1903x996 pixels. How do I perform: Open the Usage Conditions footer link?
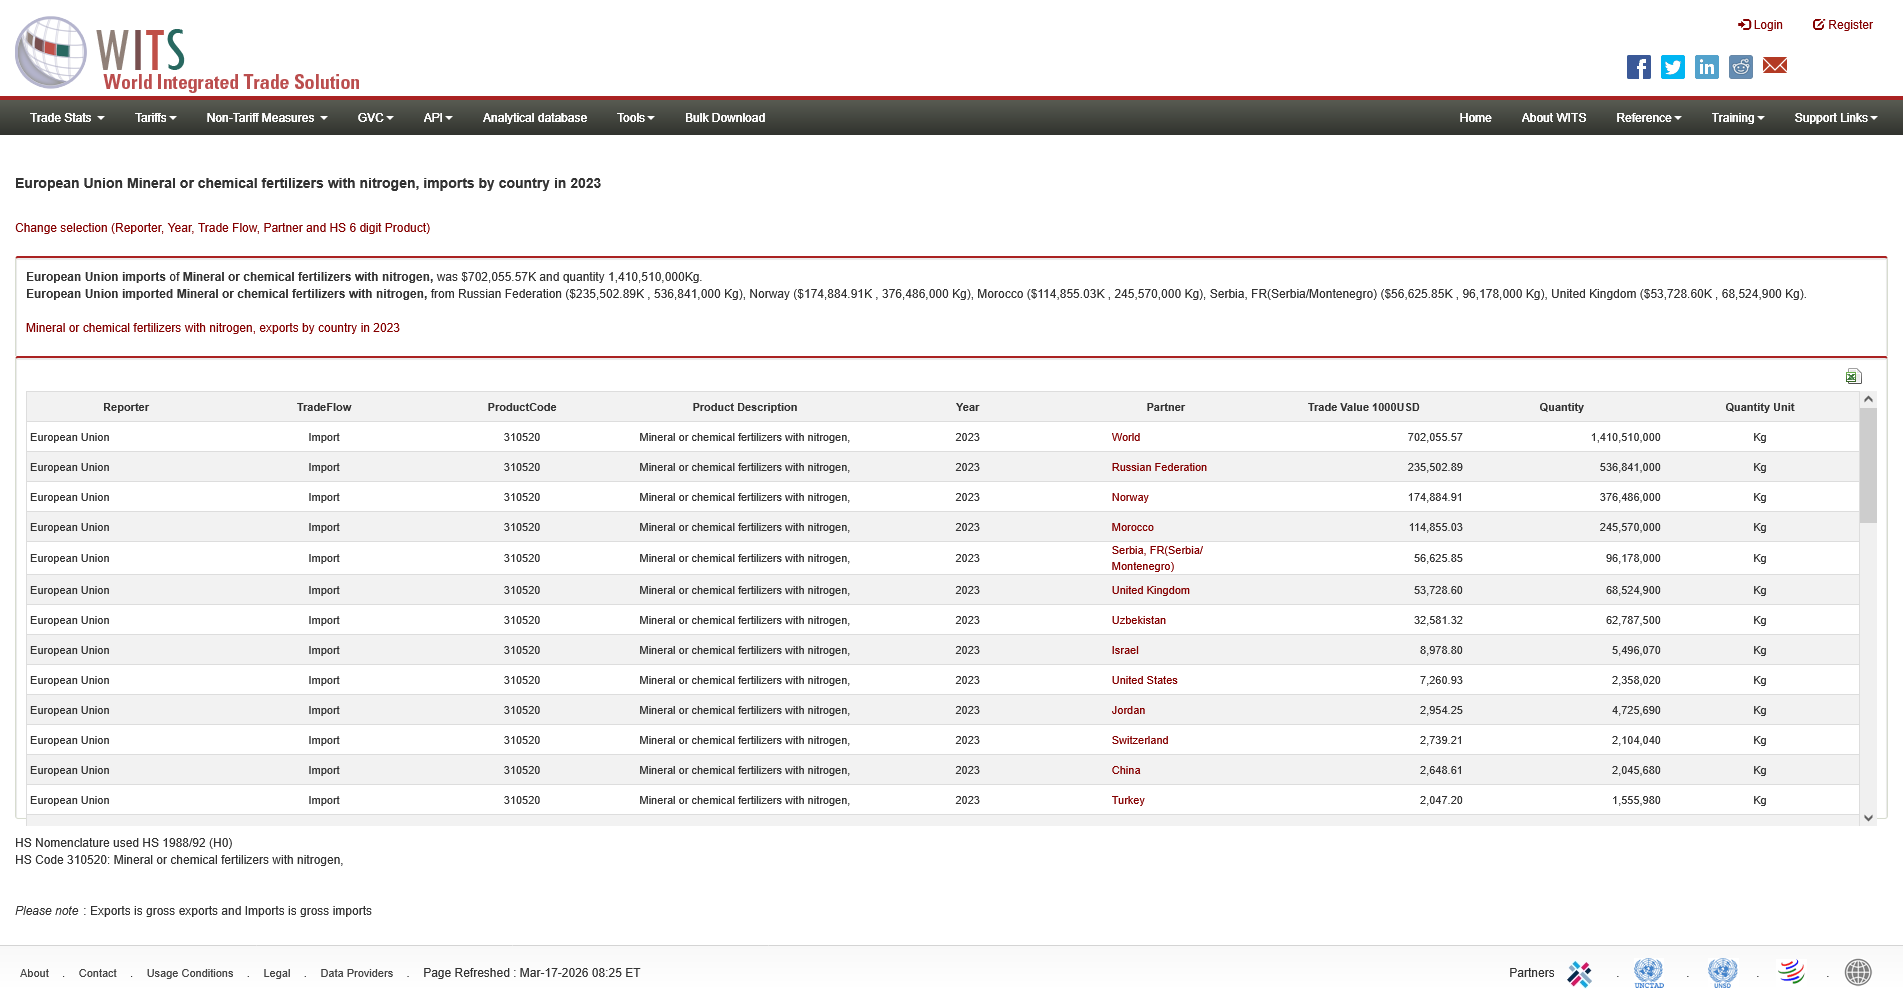click(190, 973)
